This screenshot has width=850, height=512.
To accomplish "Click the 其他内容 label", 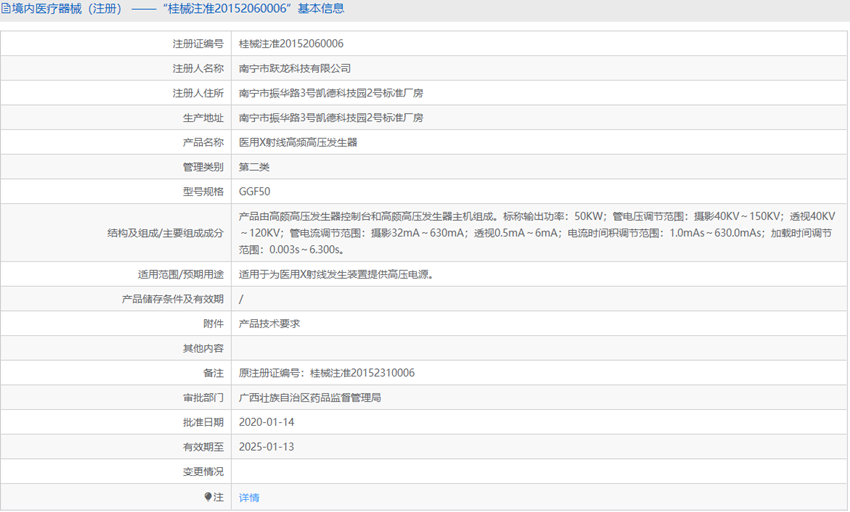I will coord(203,348).
